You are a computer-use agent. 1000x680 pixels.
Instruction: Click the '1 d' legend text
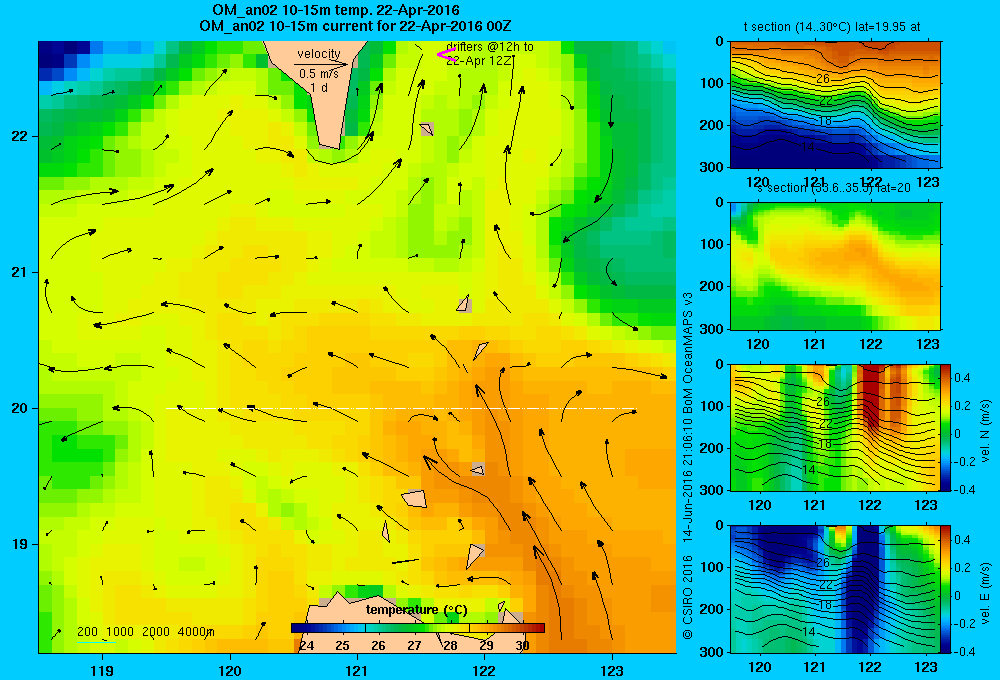point(319,88)
